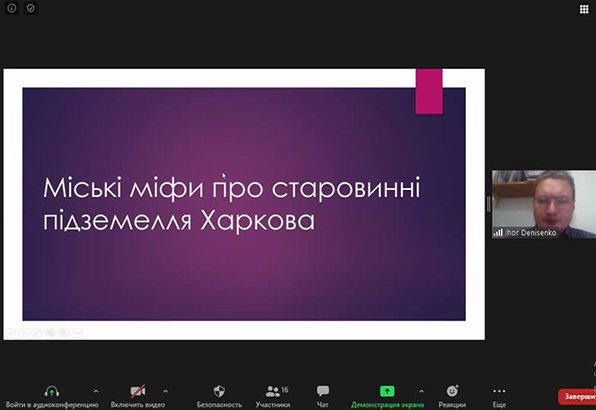The image size is (596, 410).
Task: Expand video options arrow beside camera
Action: click(x=165, y=391)
